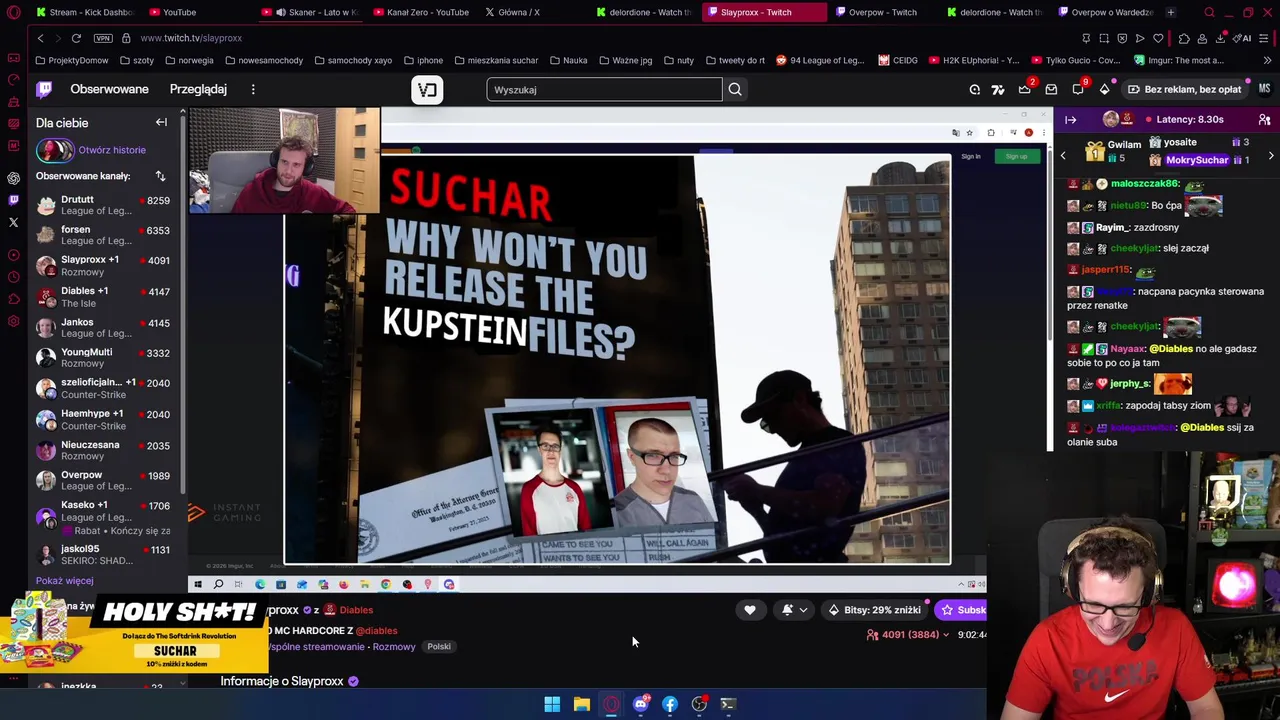This screenshot has width=1280, height=720.
Task: Follow heart icon below the stream
Action: tap(750, 610)
